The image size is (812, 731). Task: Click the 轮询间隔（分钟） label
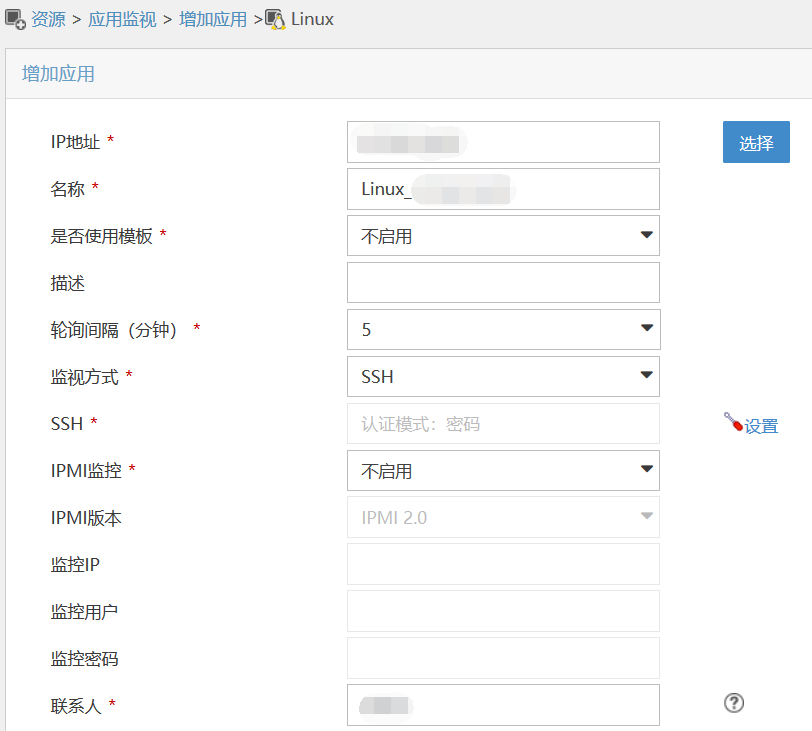(114, 330)
